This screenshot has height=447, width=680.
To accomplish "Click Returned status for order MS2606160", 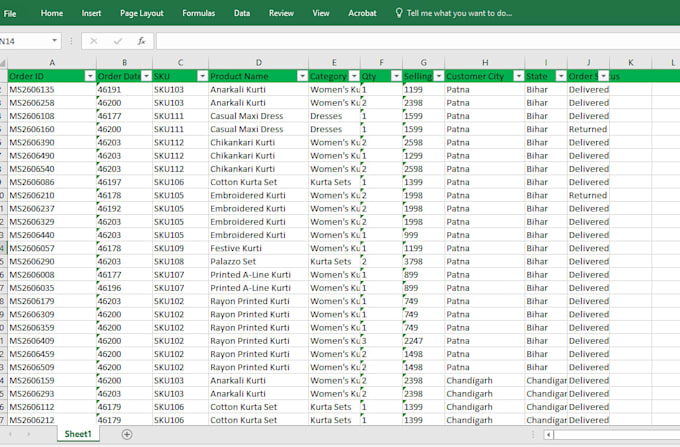I will (588, 129).
